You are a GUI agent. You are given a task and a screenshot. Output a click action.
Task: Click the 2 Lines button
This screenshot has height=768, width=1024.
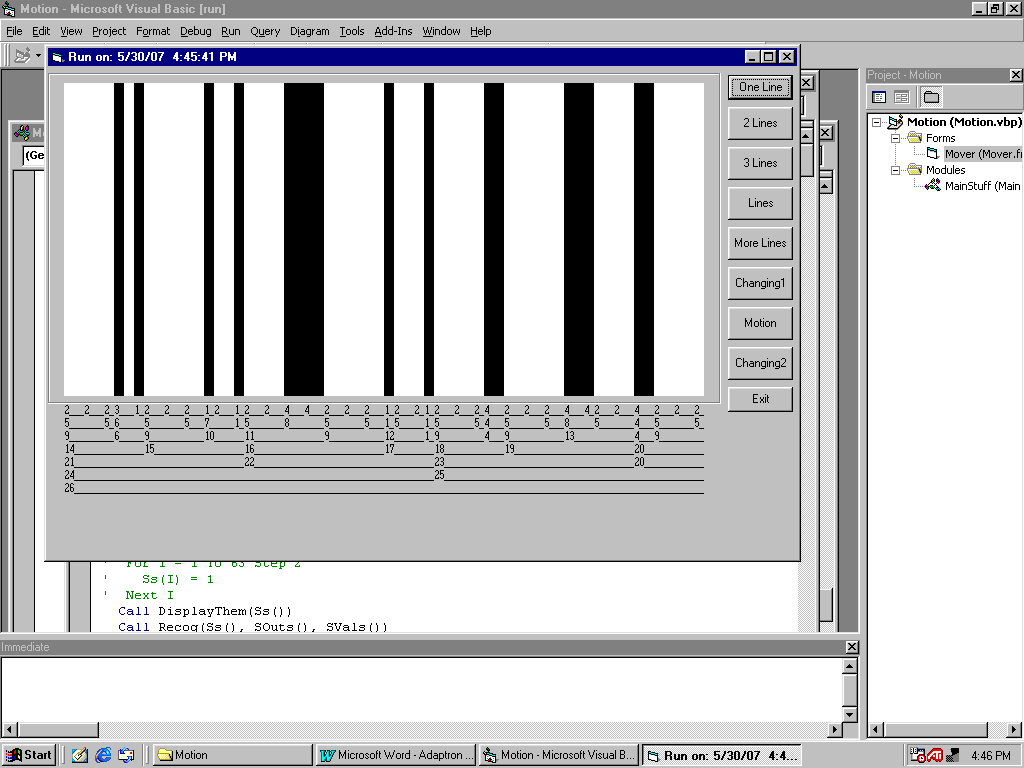(760, 123)
